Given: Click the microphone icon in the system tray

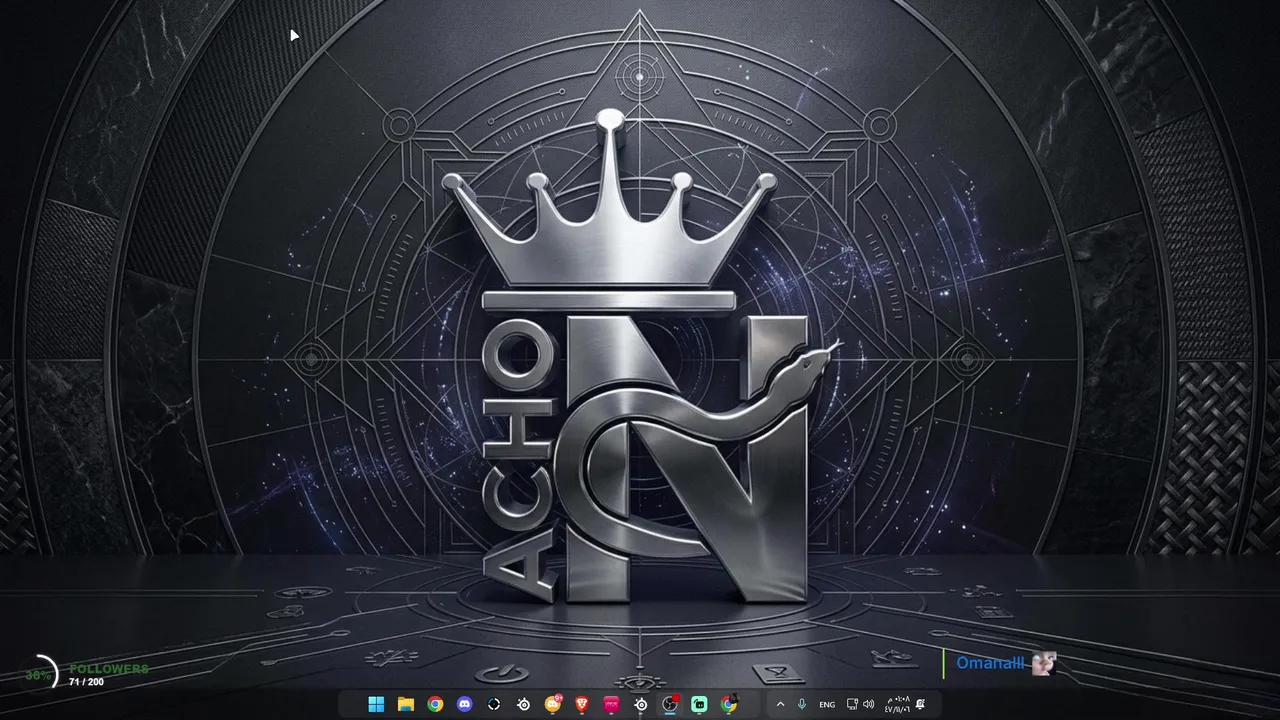Looking at the screenshot, I should pyautogui.click(x=802, y=704).
